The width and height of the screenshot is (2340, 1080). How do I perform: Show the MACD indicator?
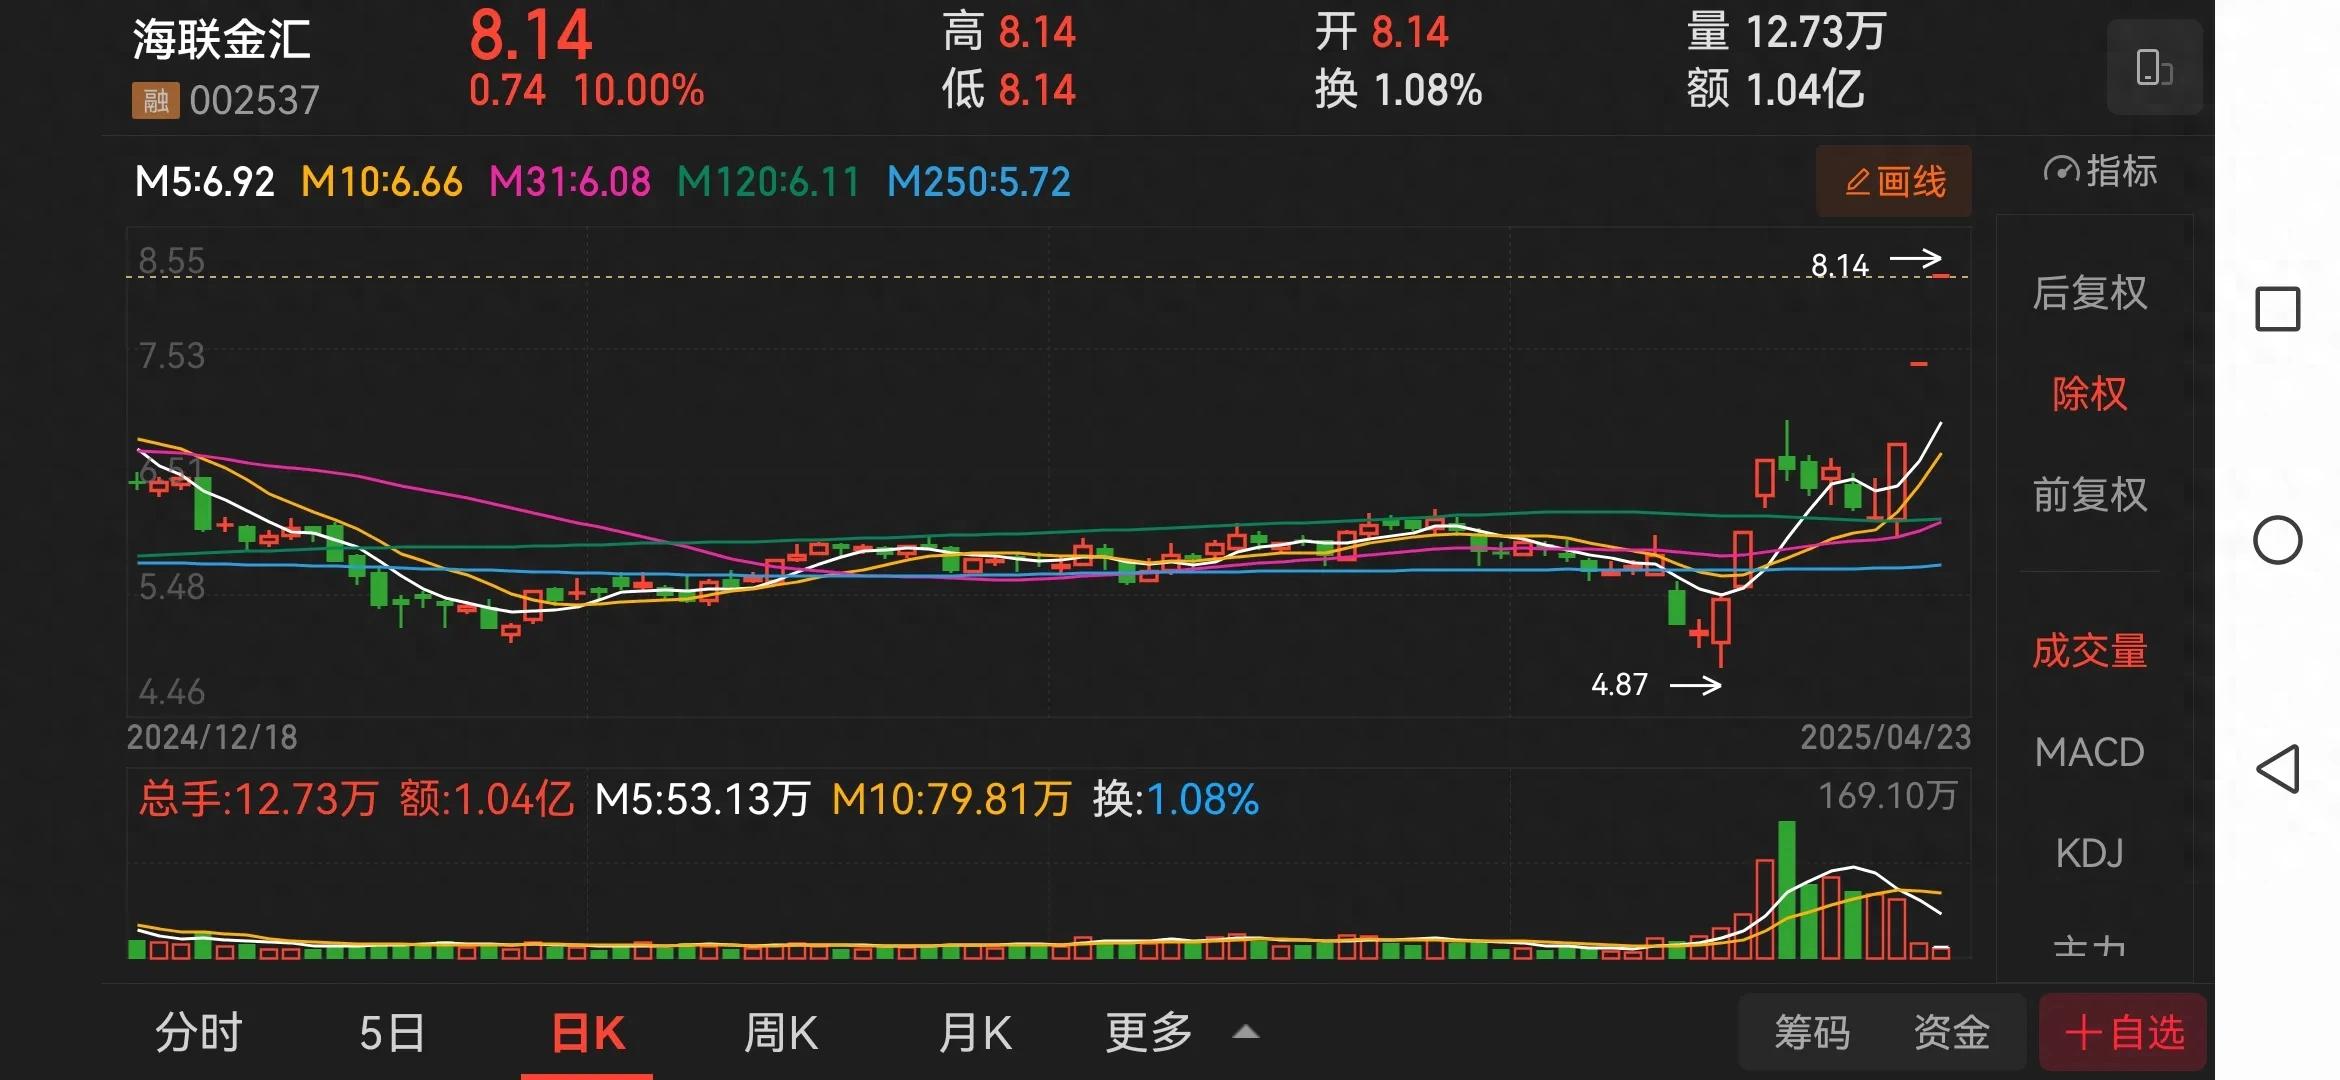click(x=2089, y=752)
